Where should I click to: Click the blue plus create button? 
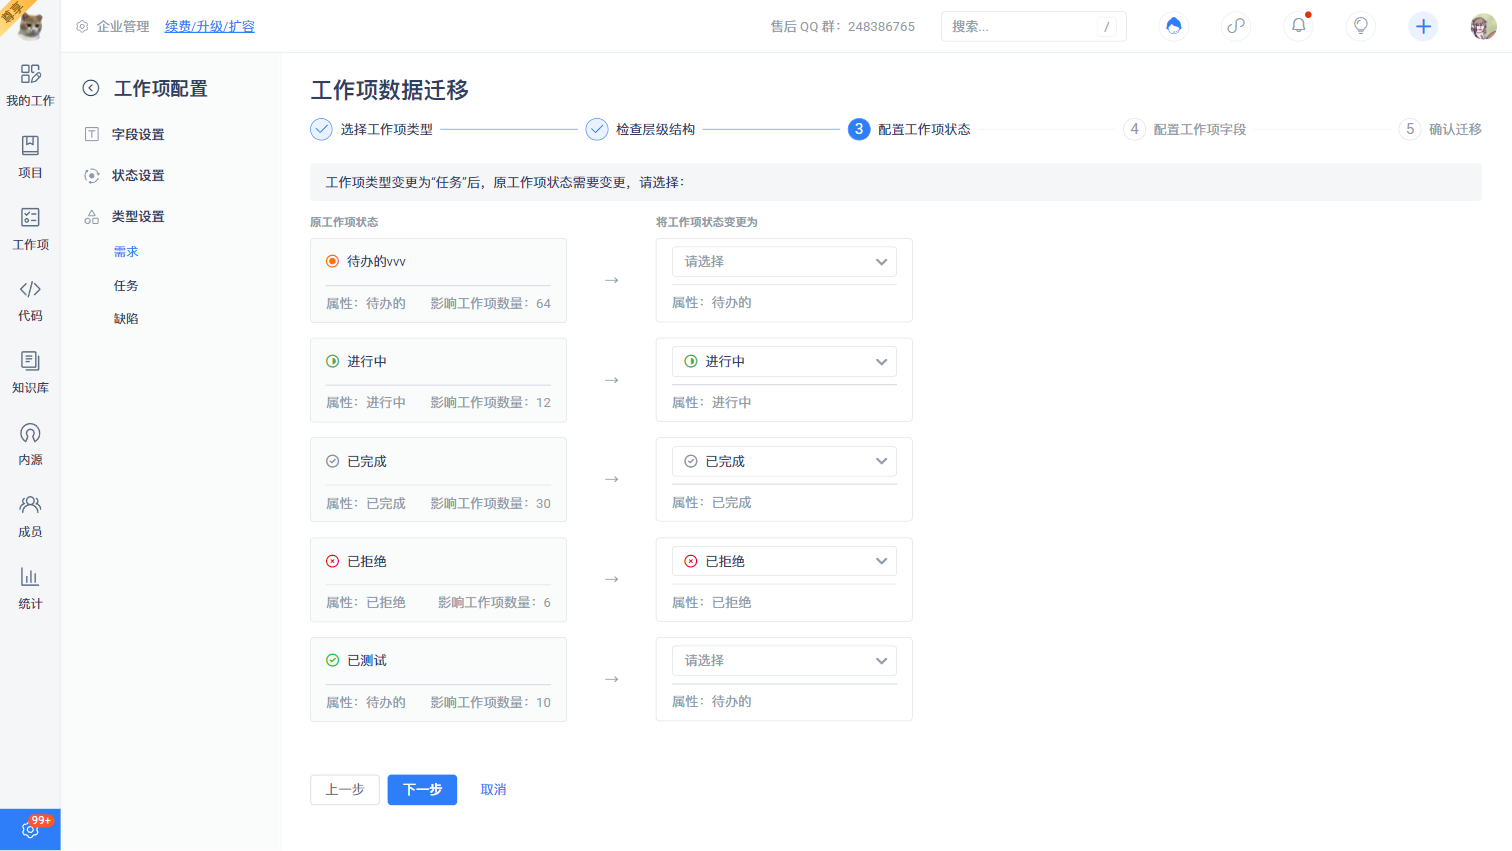coord(1423,26)
